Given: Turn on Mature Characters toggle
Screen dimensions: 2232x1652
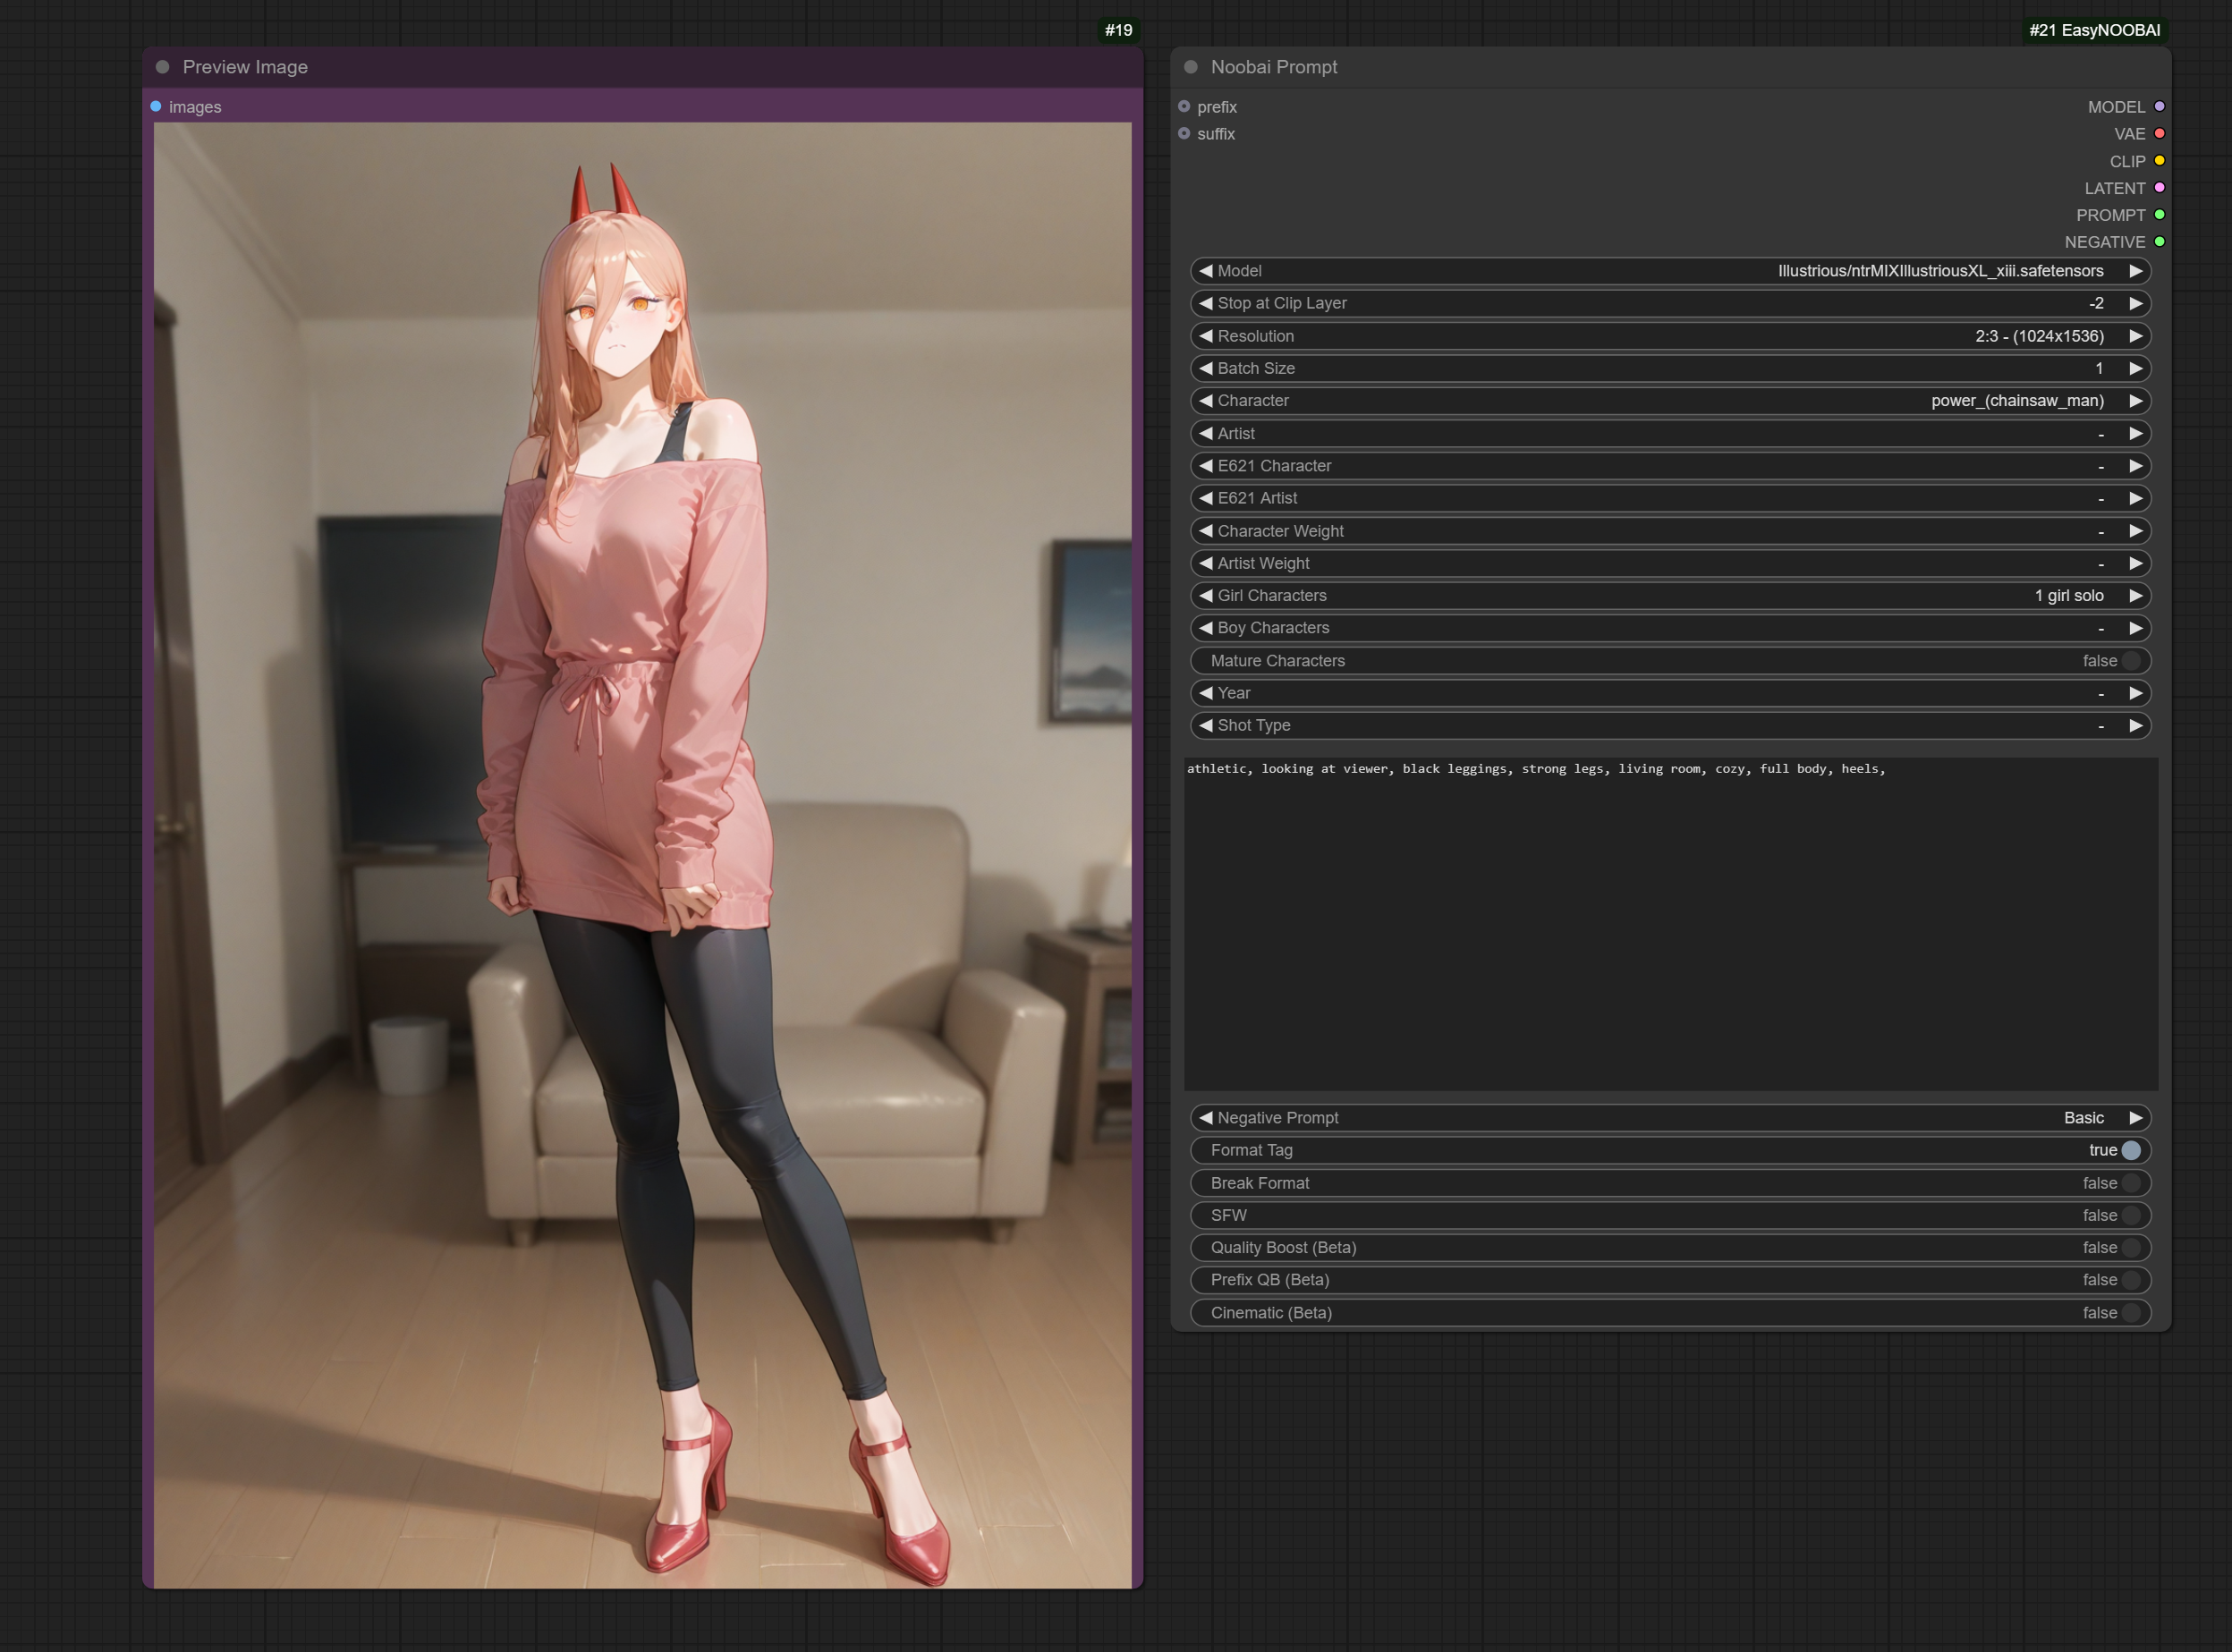Looking at the screenshot, I should coord(2130,661).
